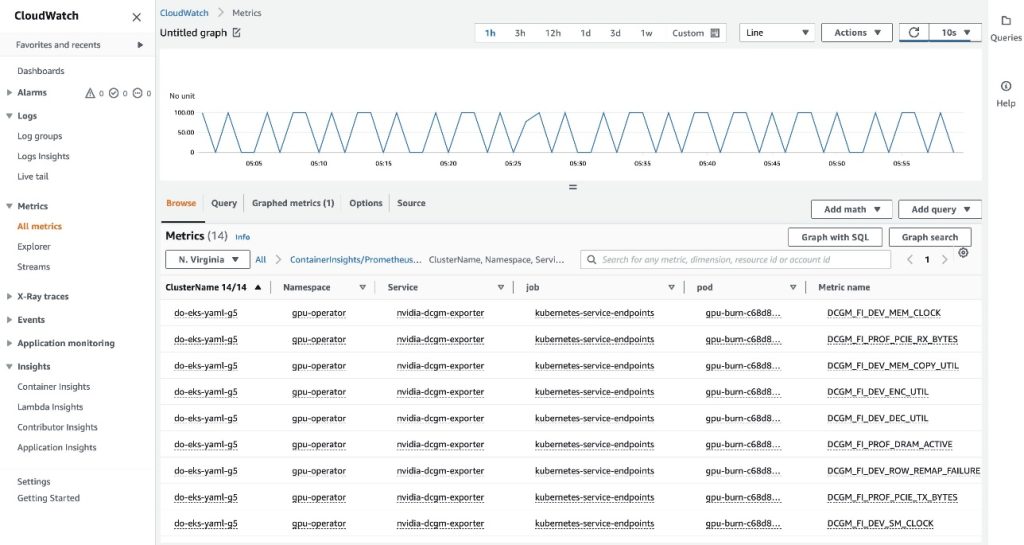
Task: Click the All breadcrumb link
Action: [261, 260]
